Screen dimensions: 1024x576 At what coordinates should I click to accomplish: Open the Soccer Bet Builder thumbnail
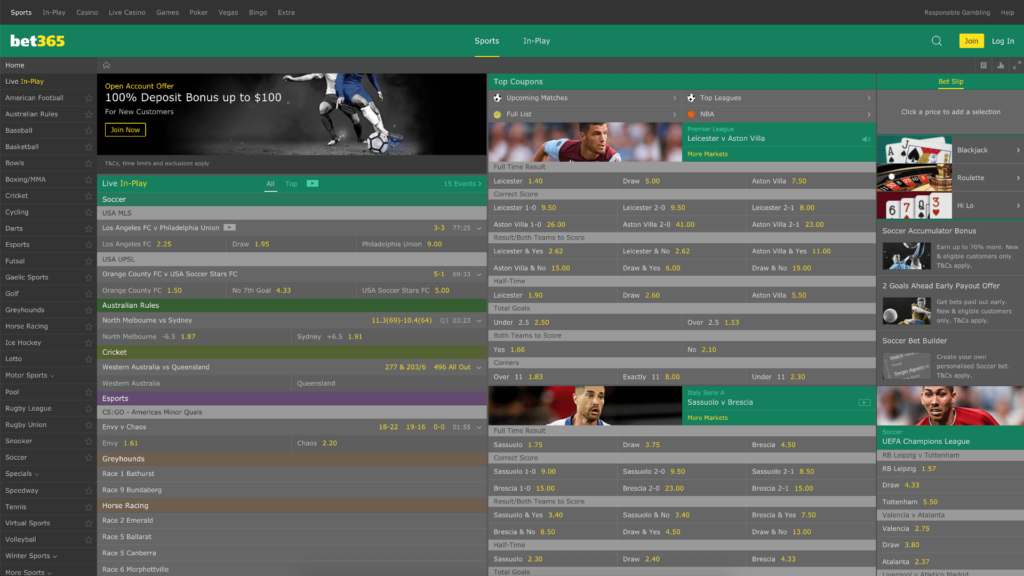tap(906, 366)
